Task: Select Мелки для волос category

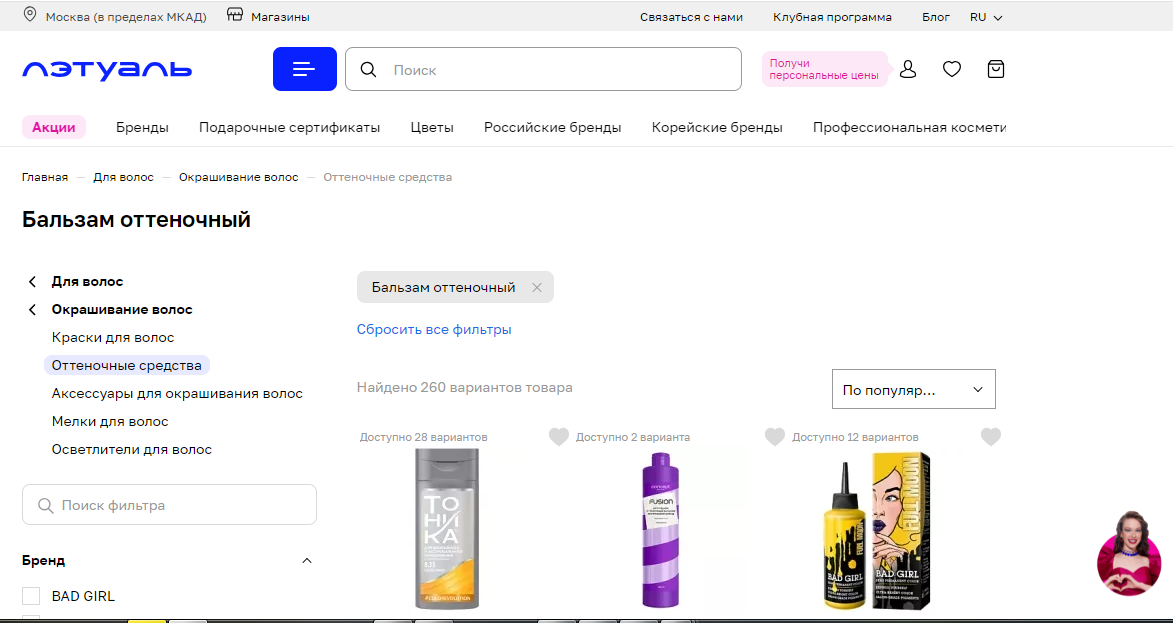Action: pos(110,422)
